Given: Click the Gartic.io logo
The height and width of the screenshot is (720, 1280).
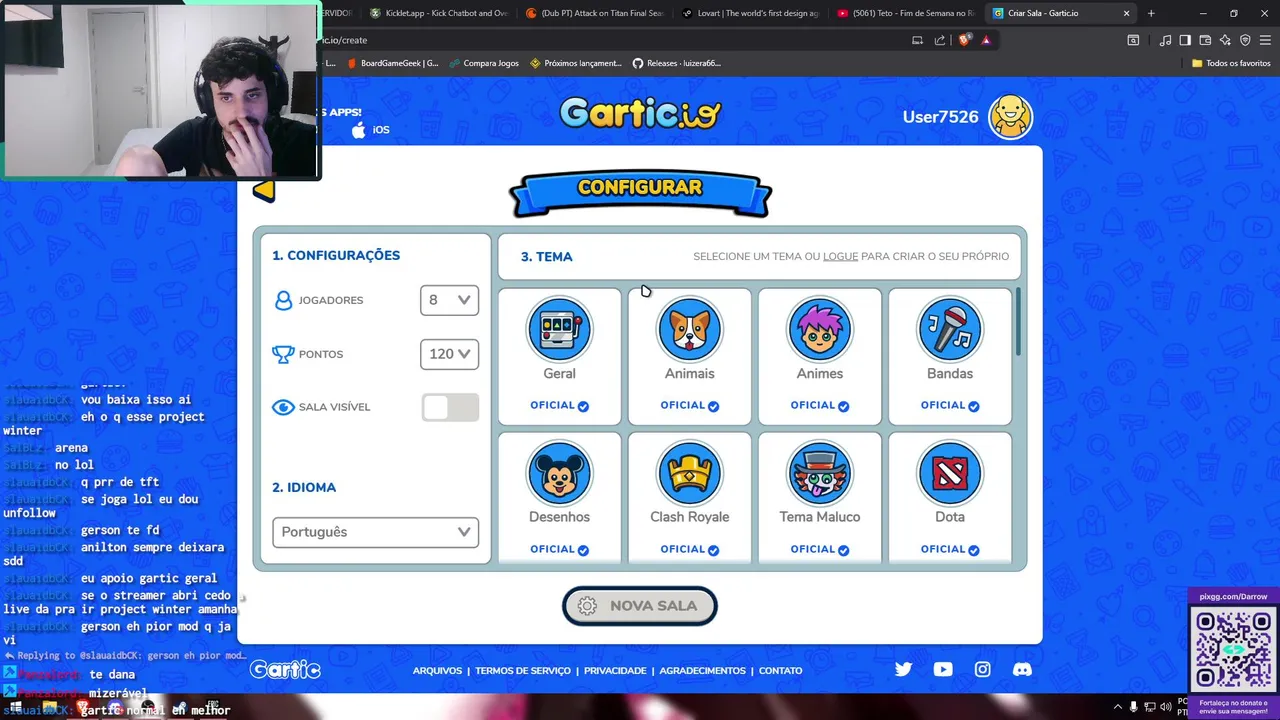Looking at the screenshot, I should [x=640, y=113].
